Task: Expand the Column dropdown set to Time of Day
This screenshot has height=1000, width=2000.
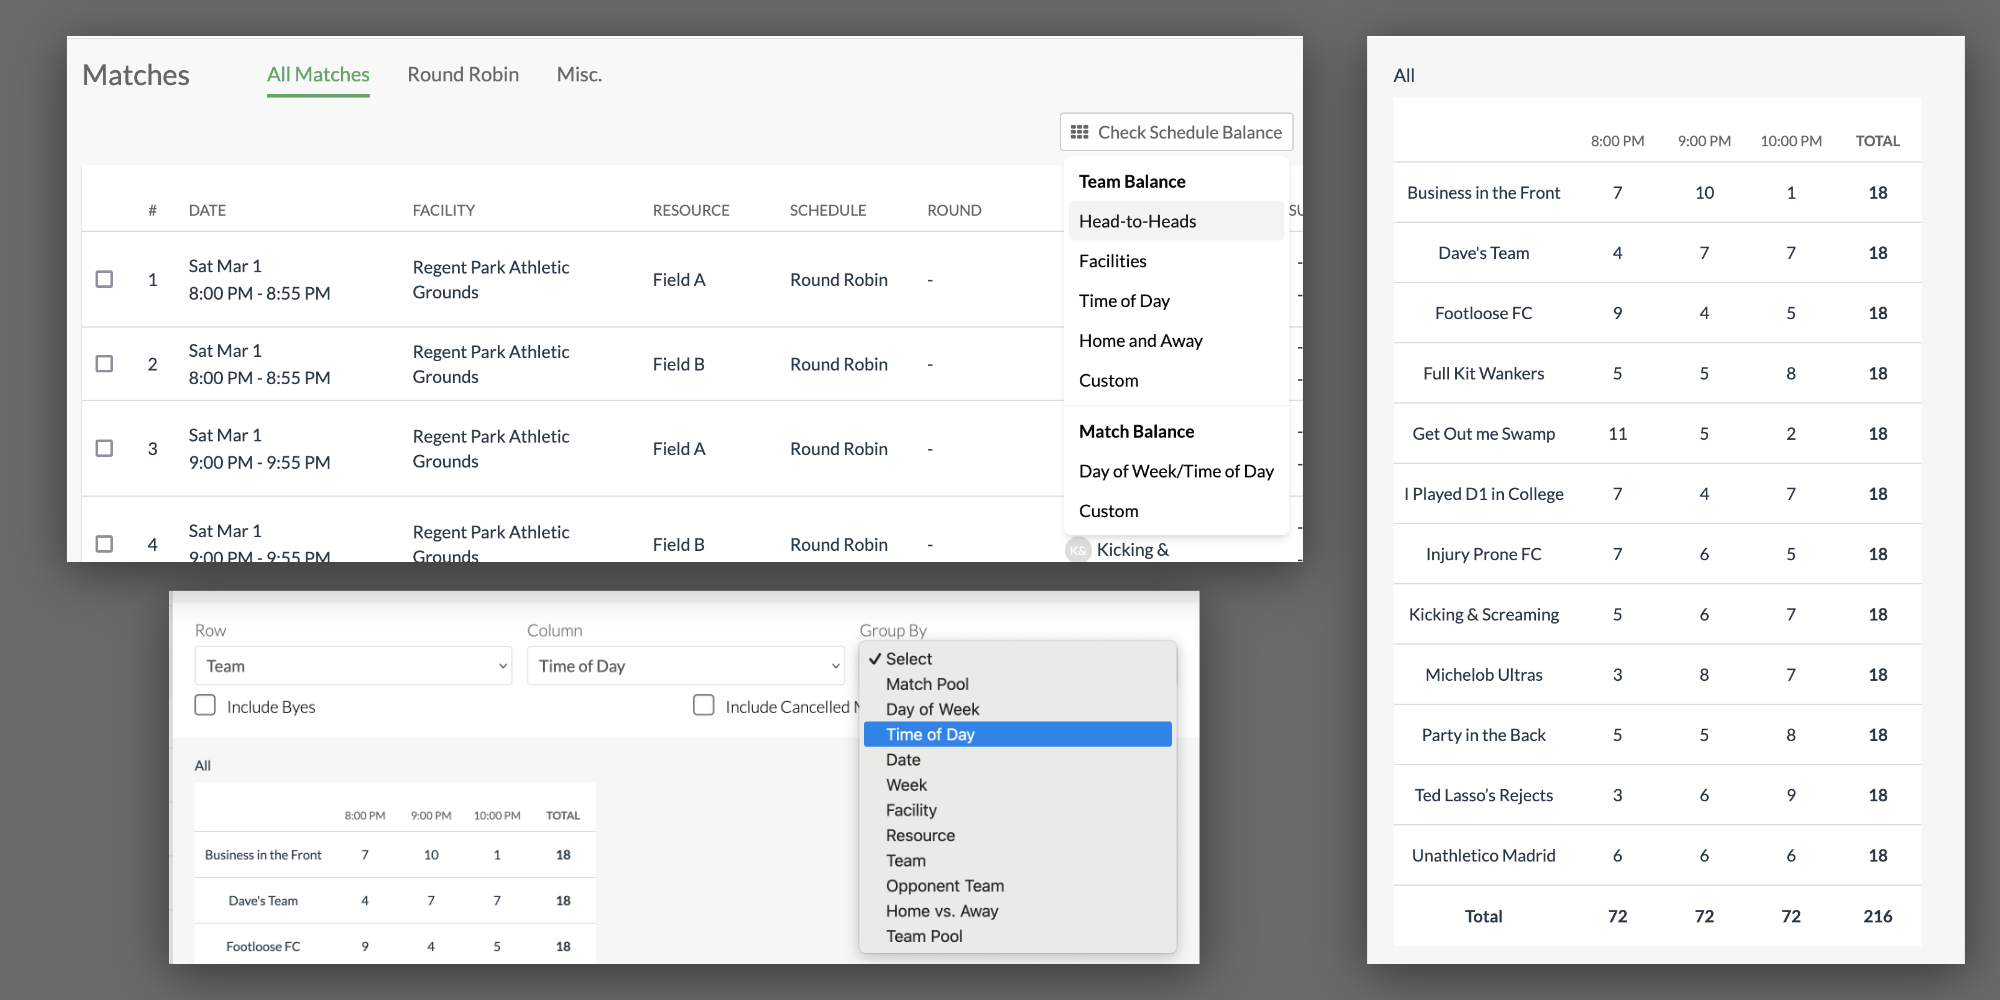Action: click(685, 666)
